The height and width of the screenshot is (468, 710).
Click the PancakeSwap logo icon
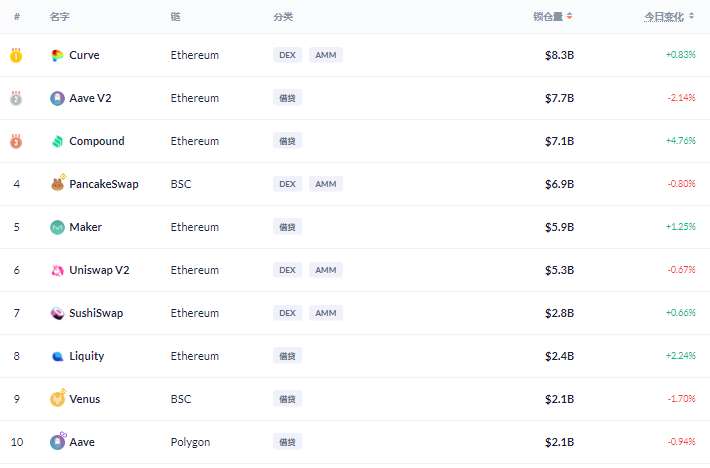pos(57,184)
